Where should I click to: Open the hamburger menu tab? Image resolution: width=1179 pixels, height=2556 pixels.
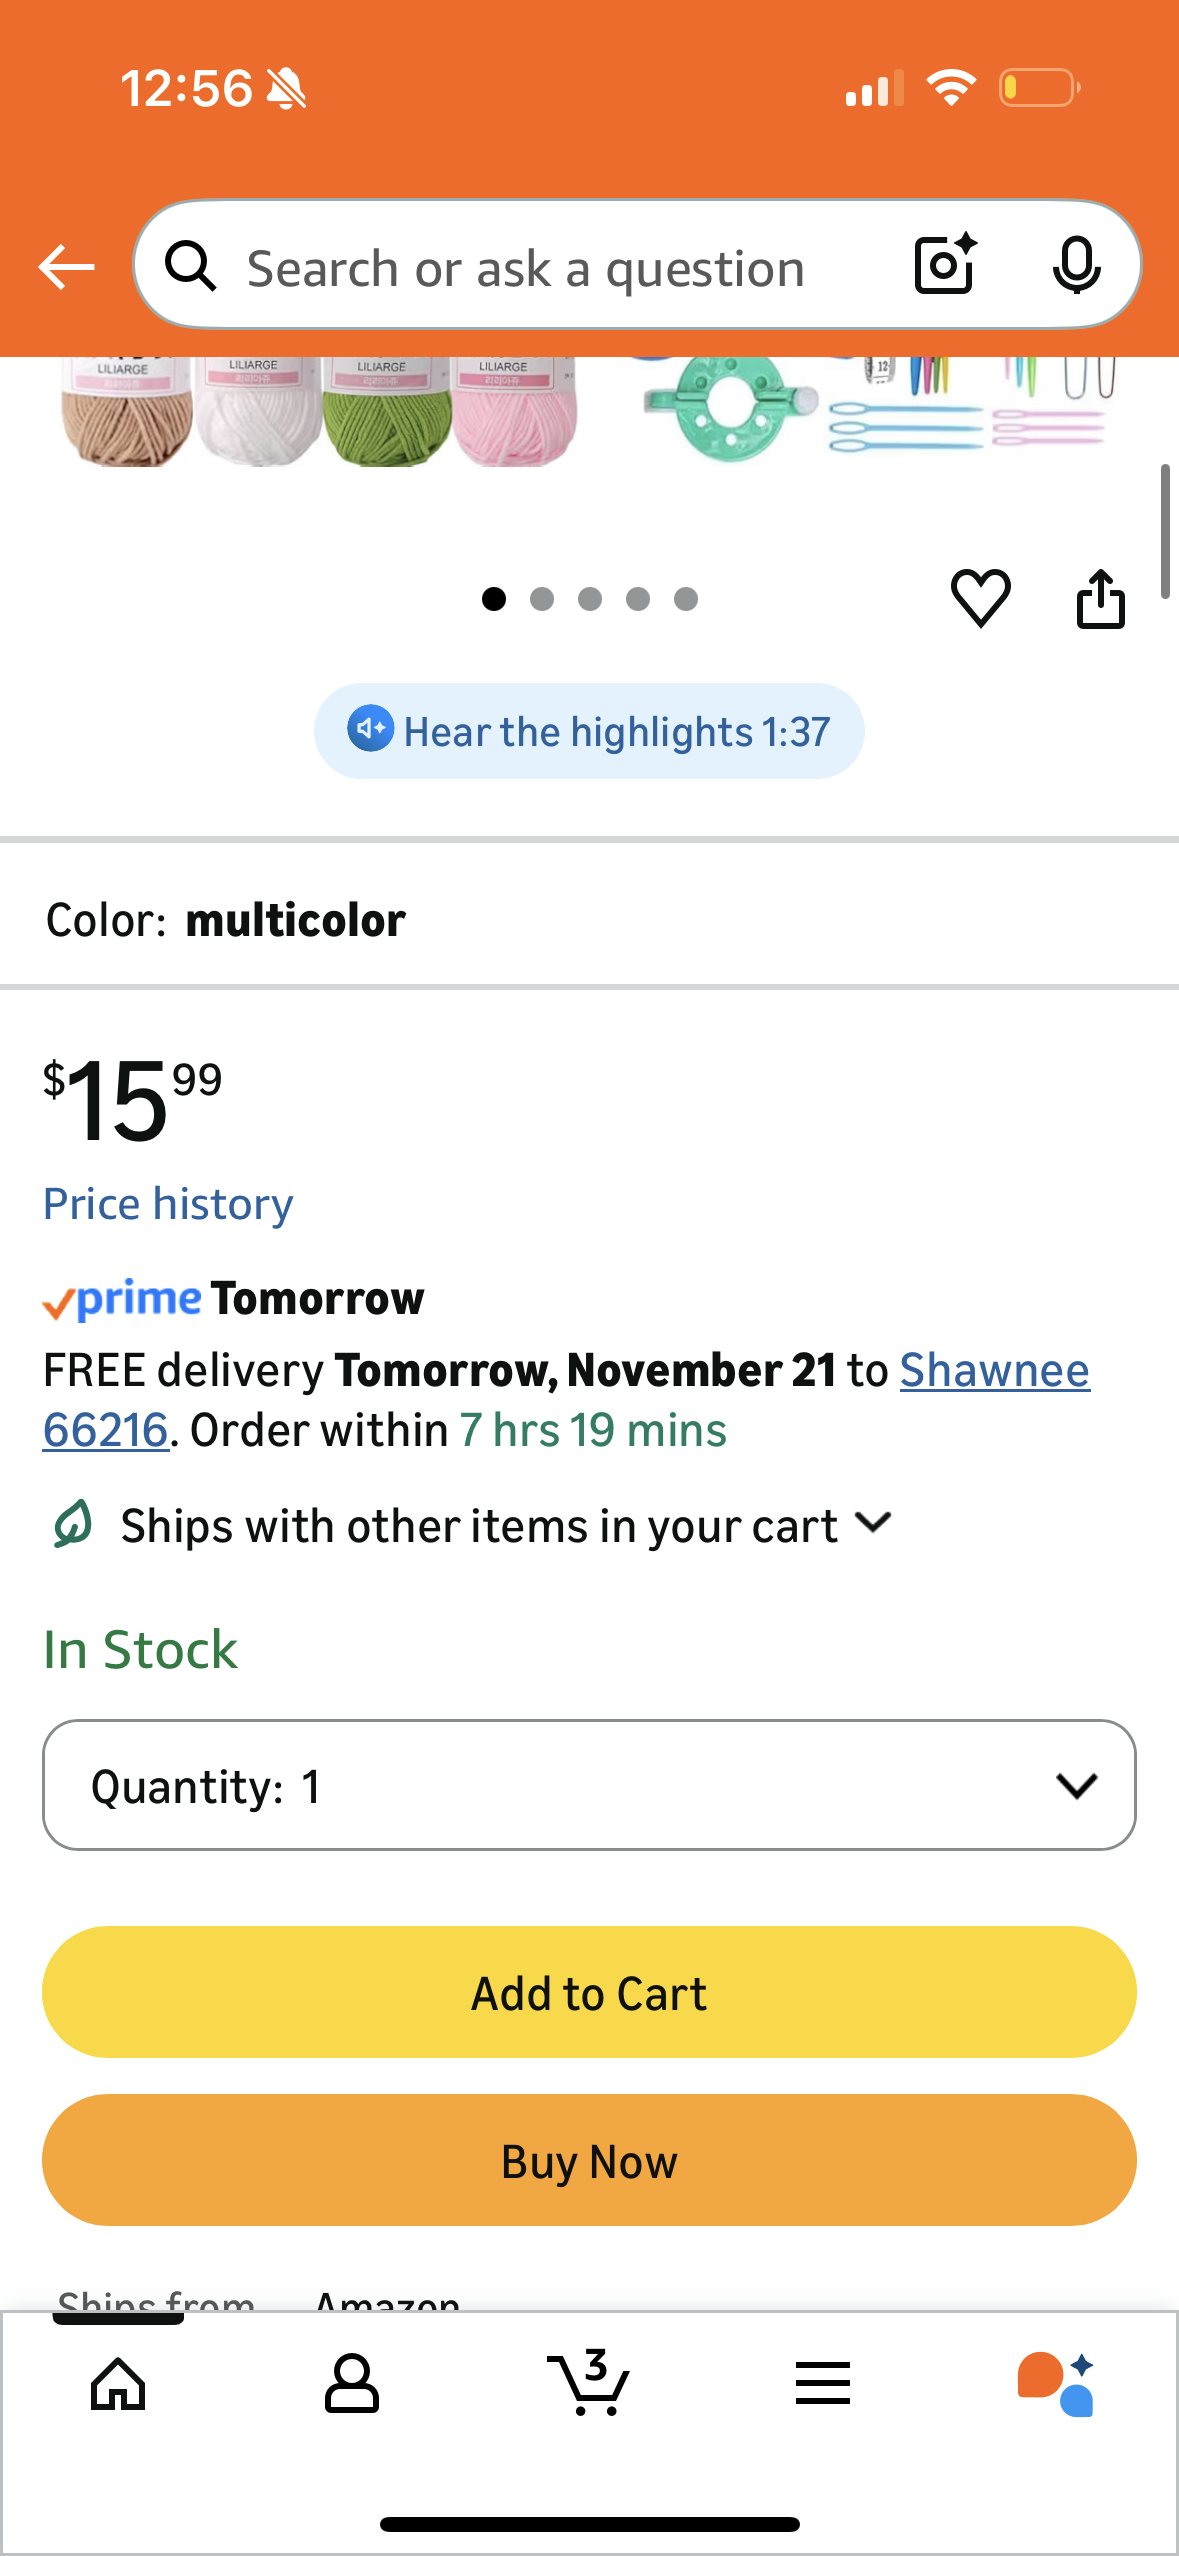[822, 2384]
